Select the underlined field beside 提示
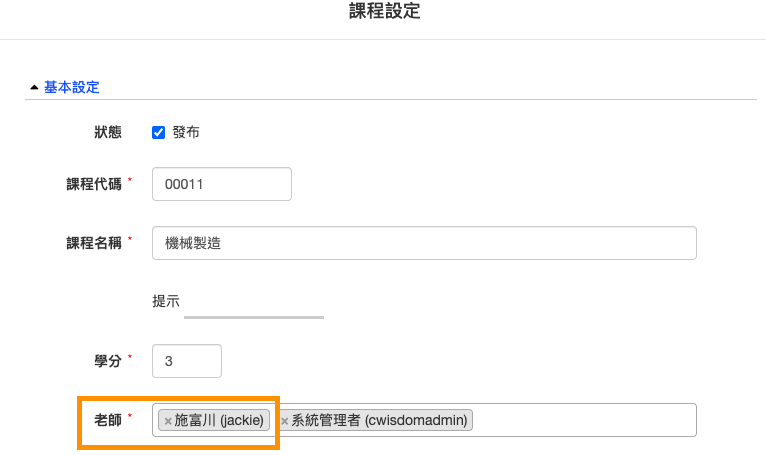The width and height of the screenshot is (766, 455). pyautogui.click(x=254, y=309)
